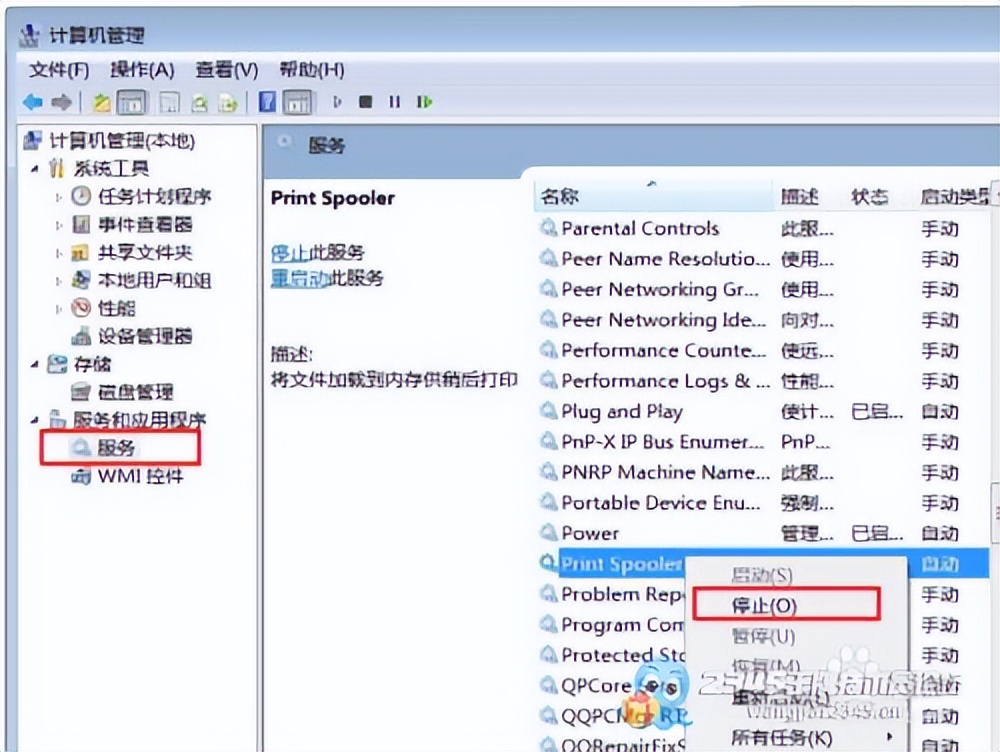The height and width of the screenshot is (752, 1000).
Task: Click the Forward arrow toolbar icon
Action: [x=62, y=102]
